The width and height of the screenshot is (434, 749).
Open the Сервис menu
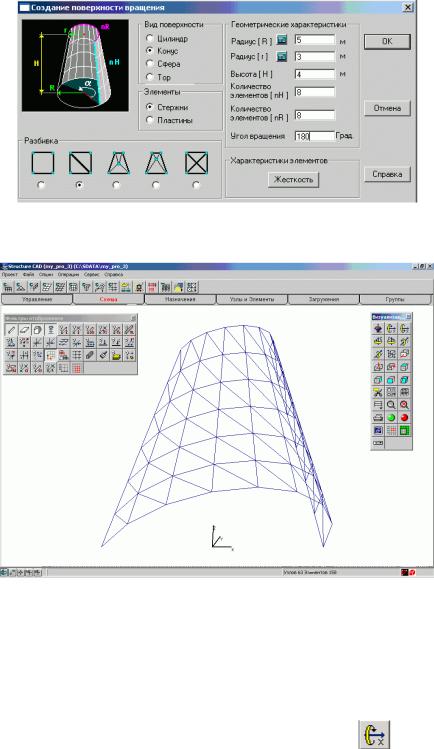tap(91, 275)
